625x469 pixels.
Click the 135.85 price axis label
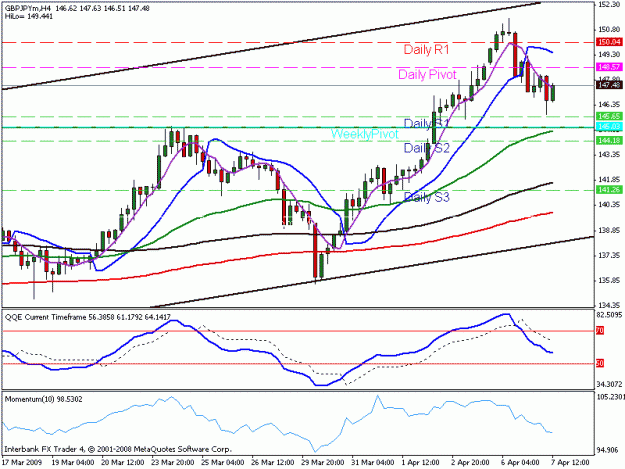(609, 280)
